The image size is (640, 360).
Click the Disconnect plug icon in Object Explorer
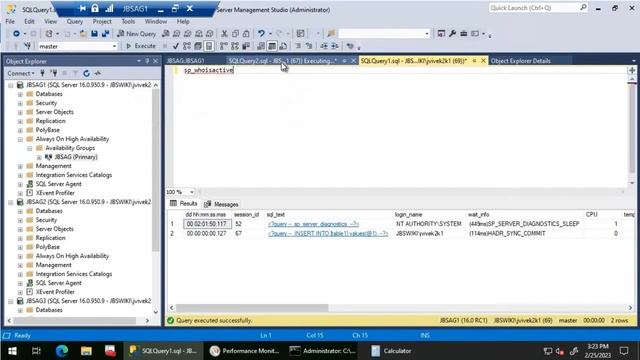pyautogui.click(x=53, y=73)
